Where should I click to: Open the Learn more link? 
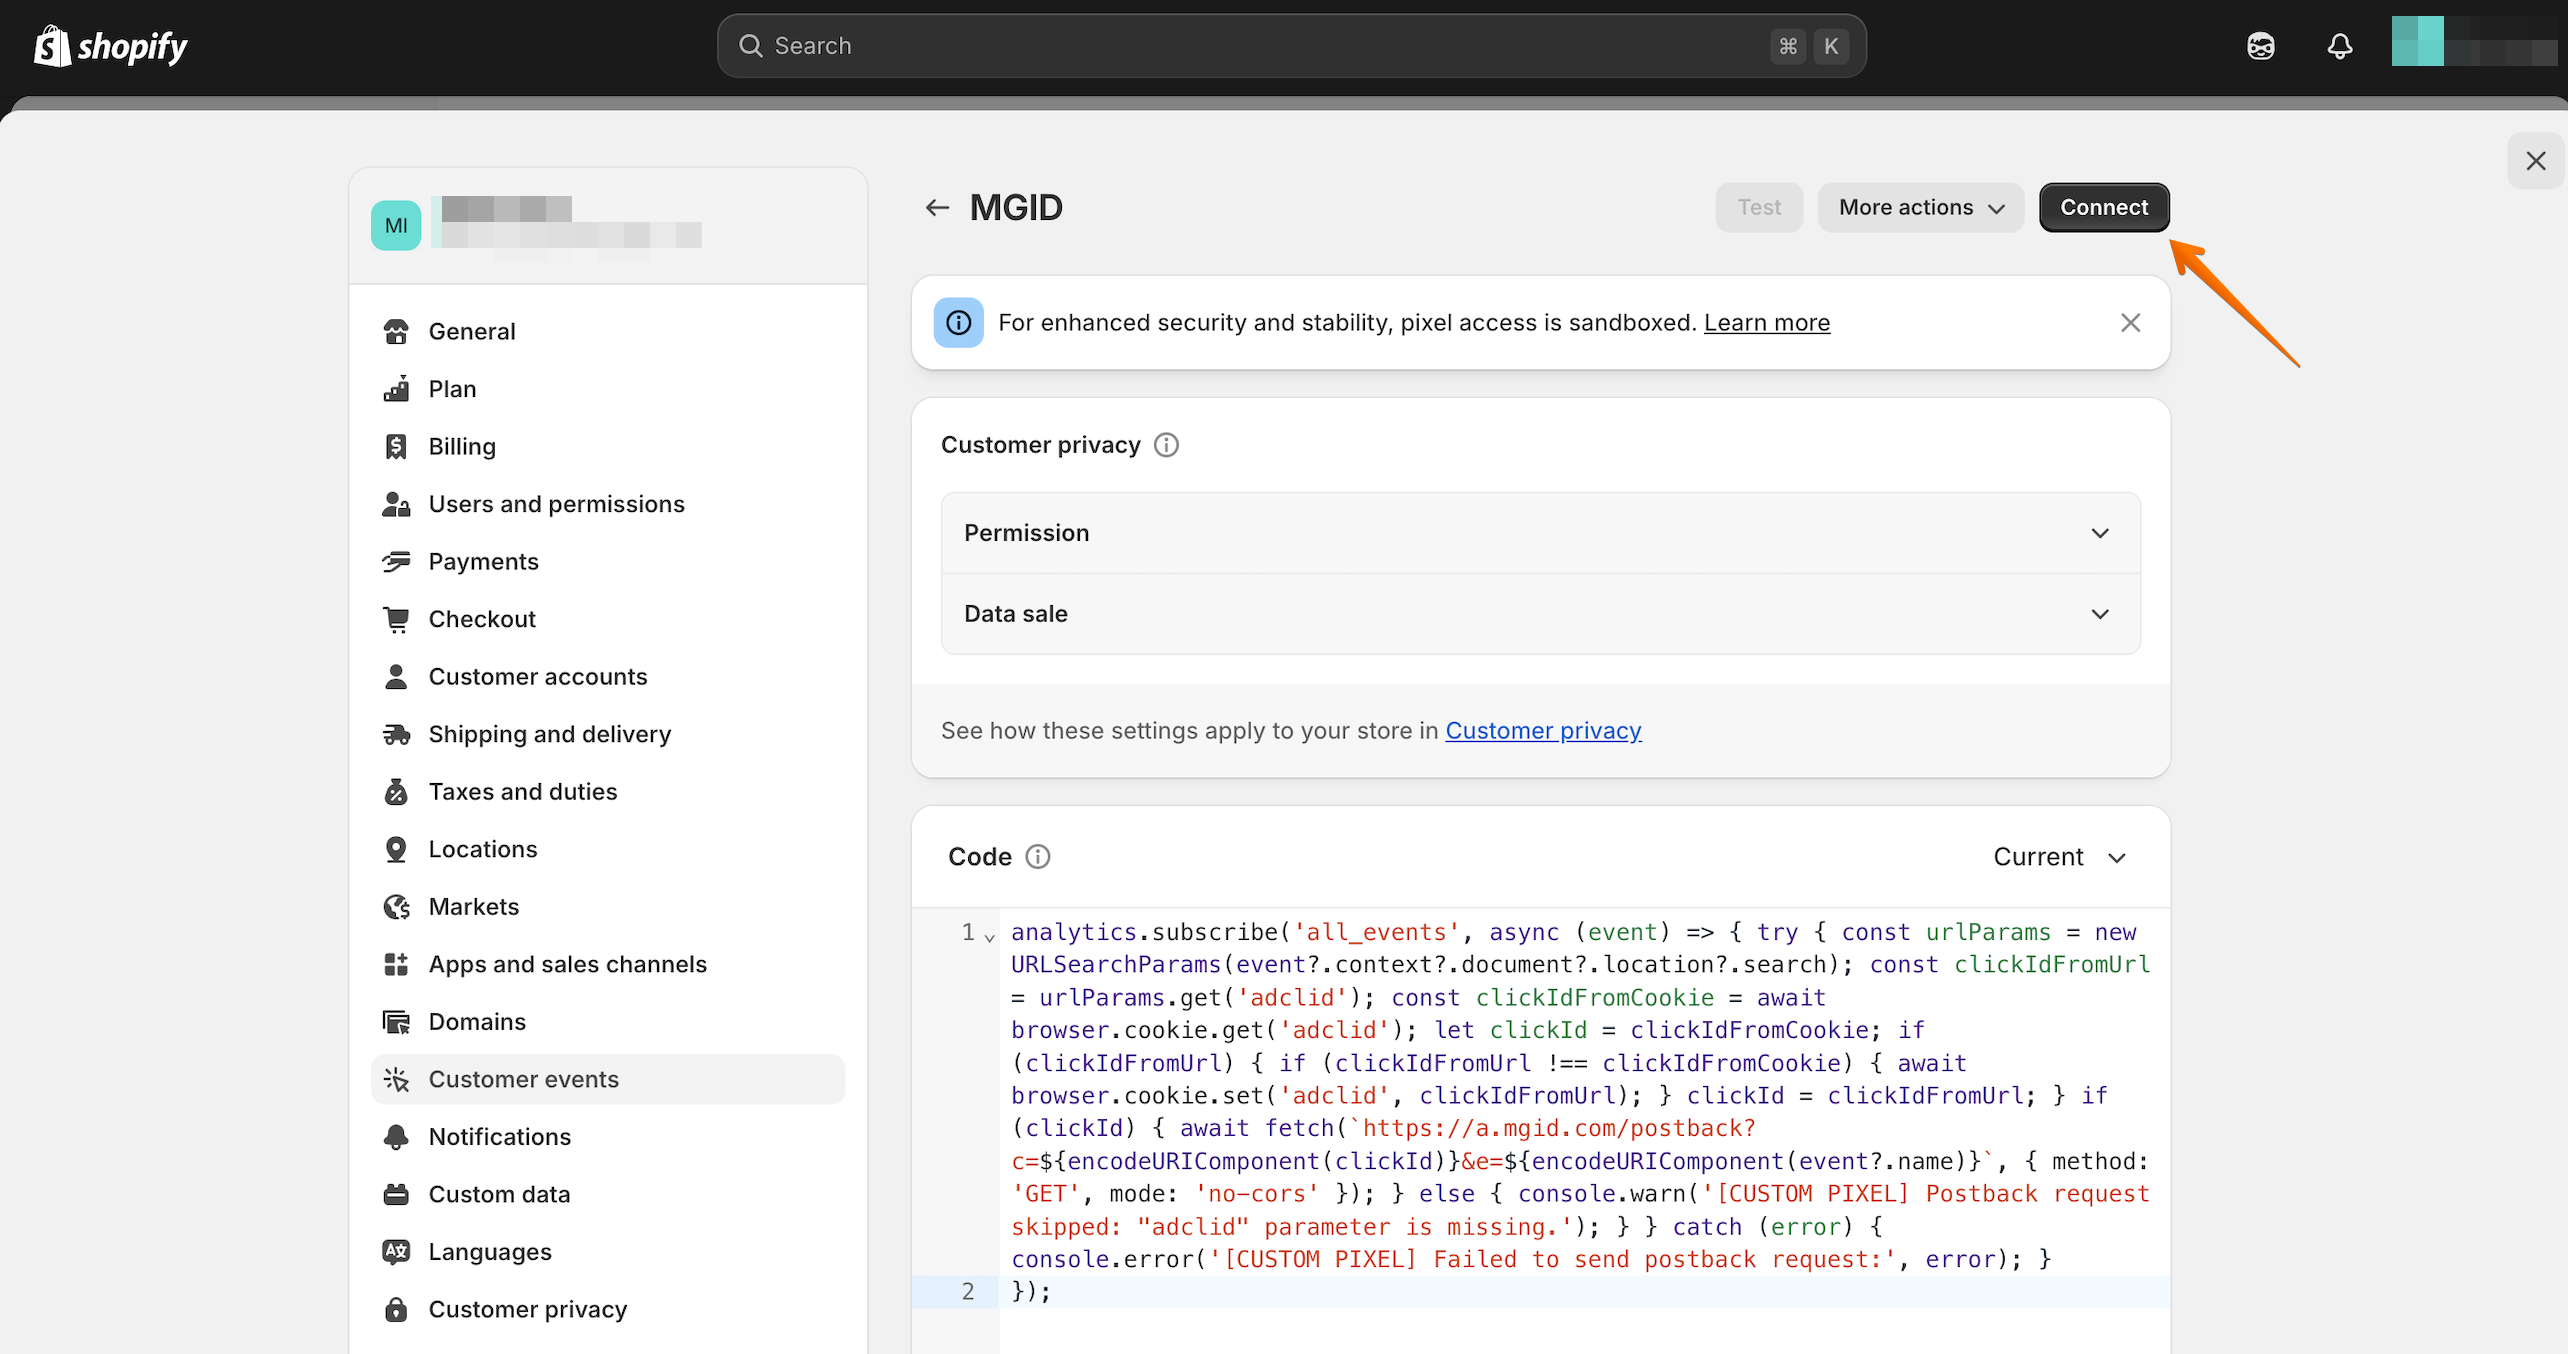(x=1766, y=323)
